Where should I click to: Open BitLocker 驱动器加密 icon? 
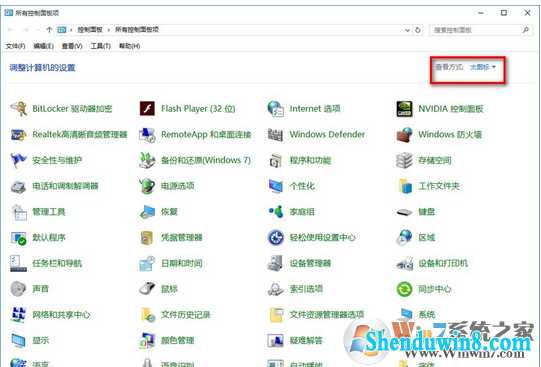pos(18,109)
